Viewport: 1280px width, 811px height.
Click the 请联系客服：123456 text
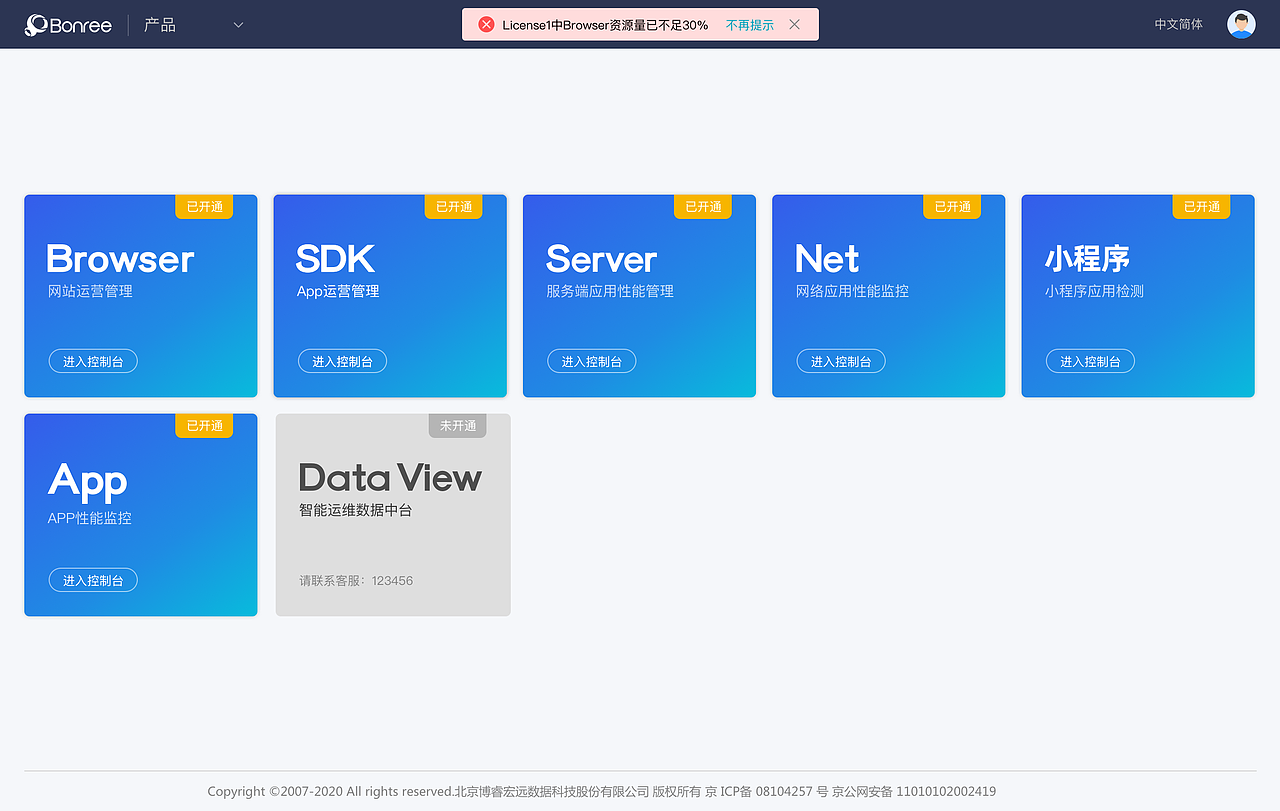356,581
